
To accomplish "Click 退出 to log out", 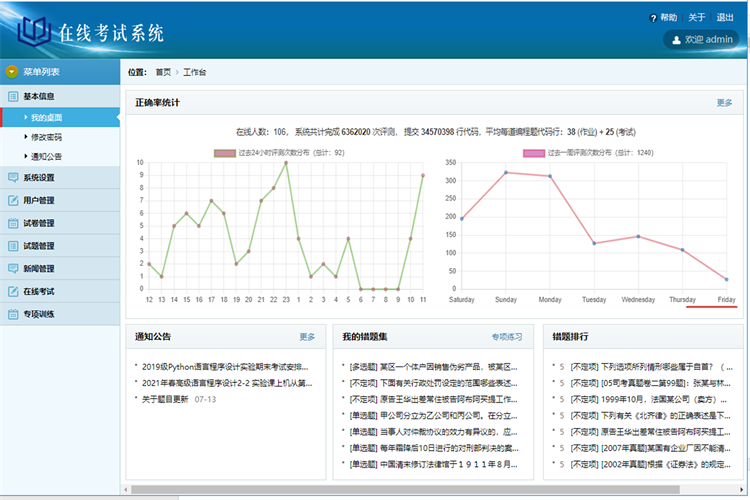I will coord(725,17).
